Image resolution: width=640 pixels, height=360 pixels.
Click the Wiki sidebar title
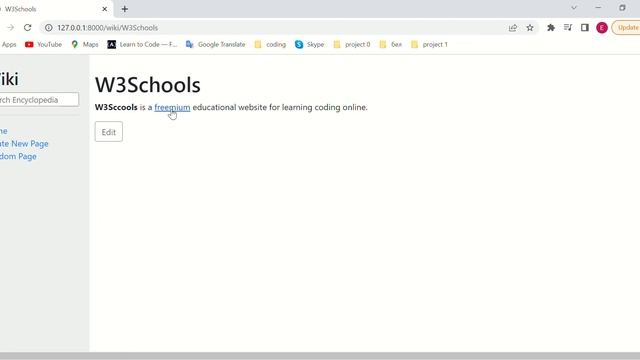(9, 79)
